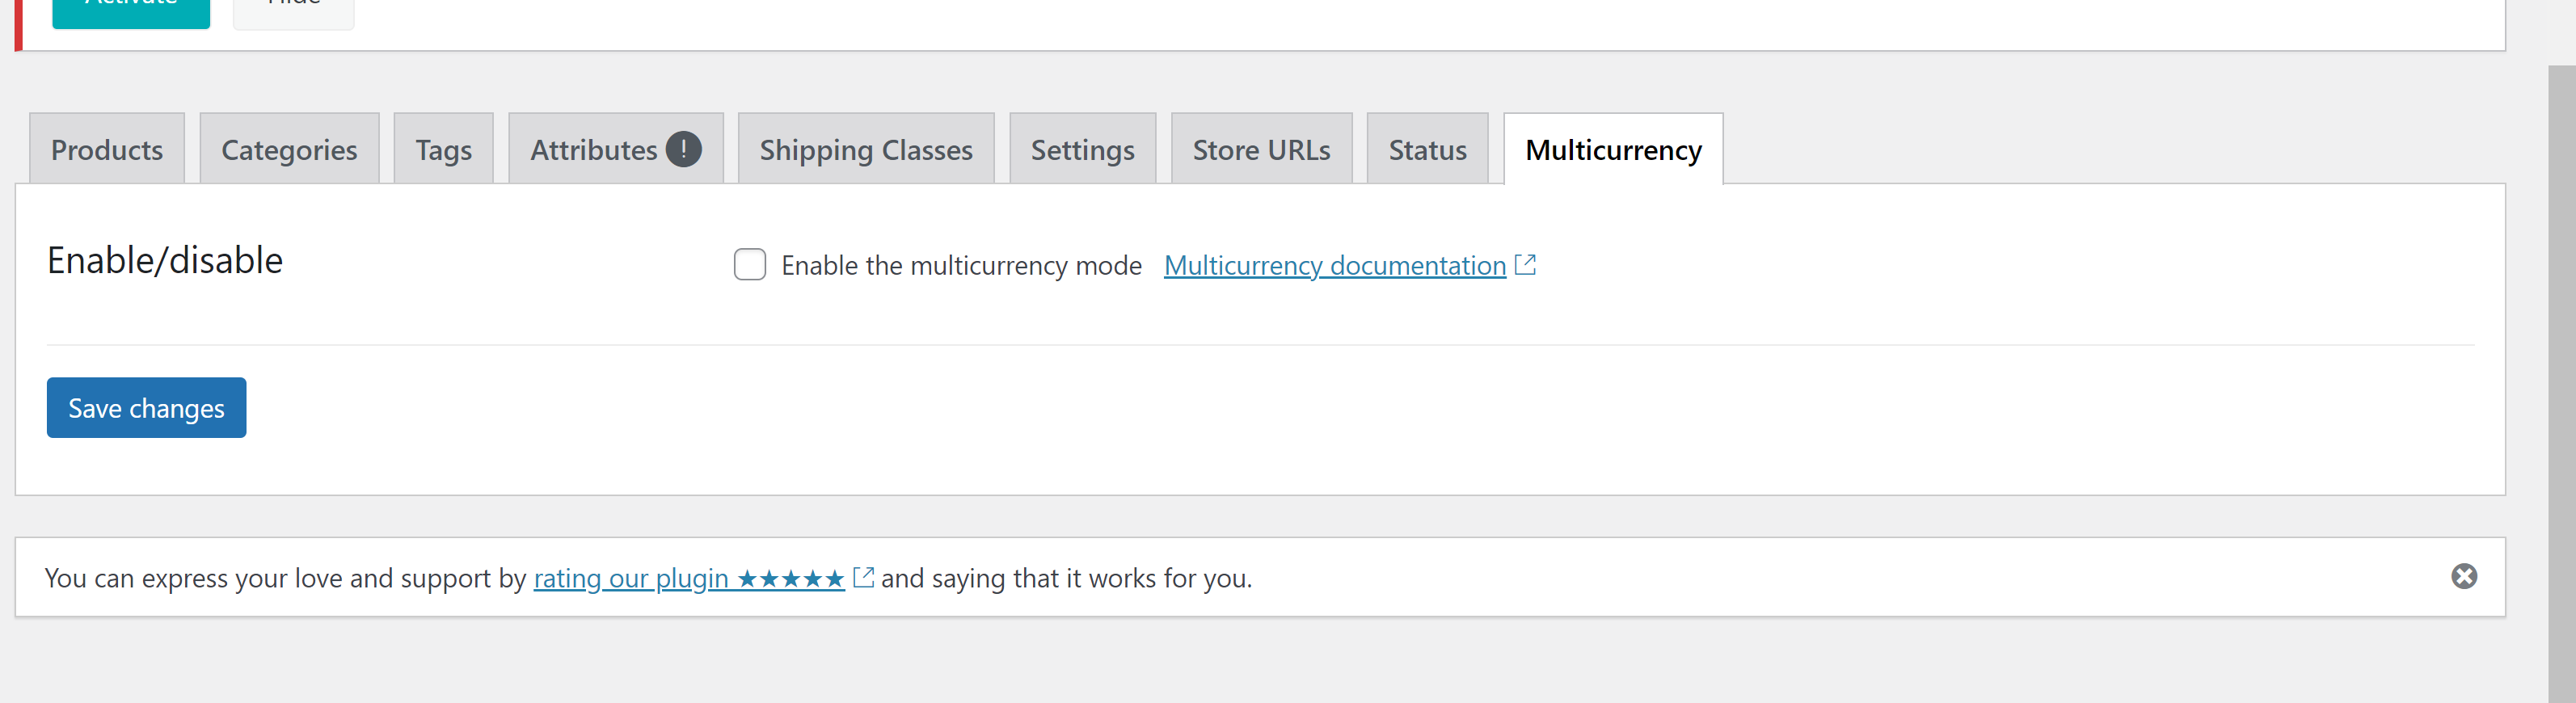This screenshot has width=2576, height=703.
Task: Click the Hide button beside Activate
Action: coord(293,10)
